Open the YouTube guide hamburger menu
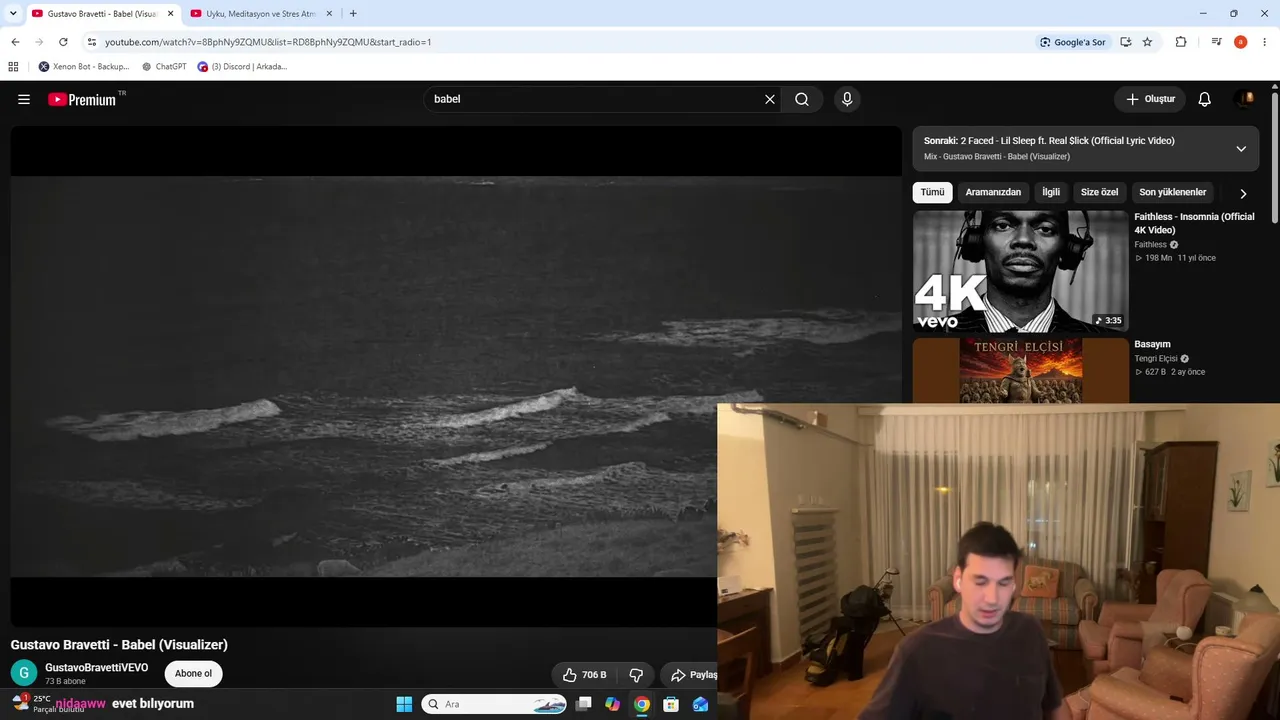1280x720 pixels. [24, 99]
